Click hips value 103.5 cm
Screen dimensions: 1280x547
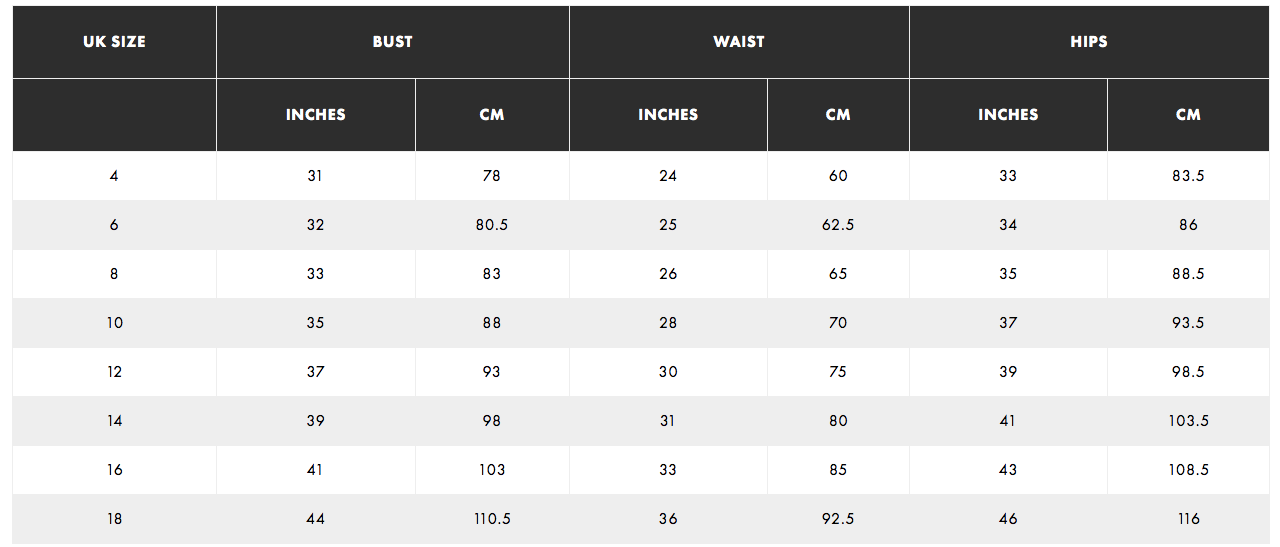point(1188,421)
